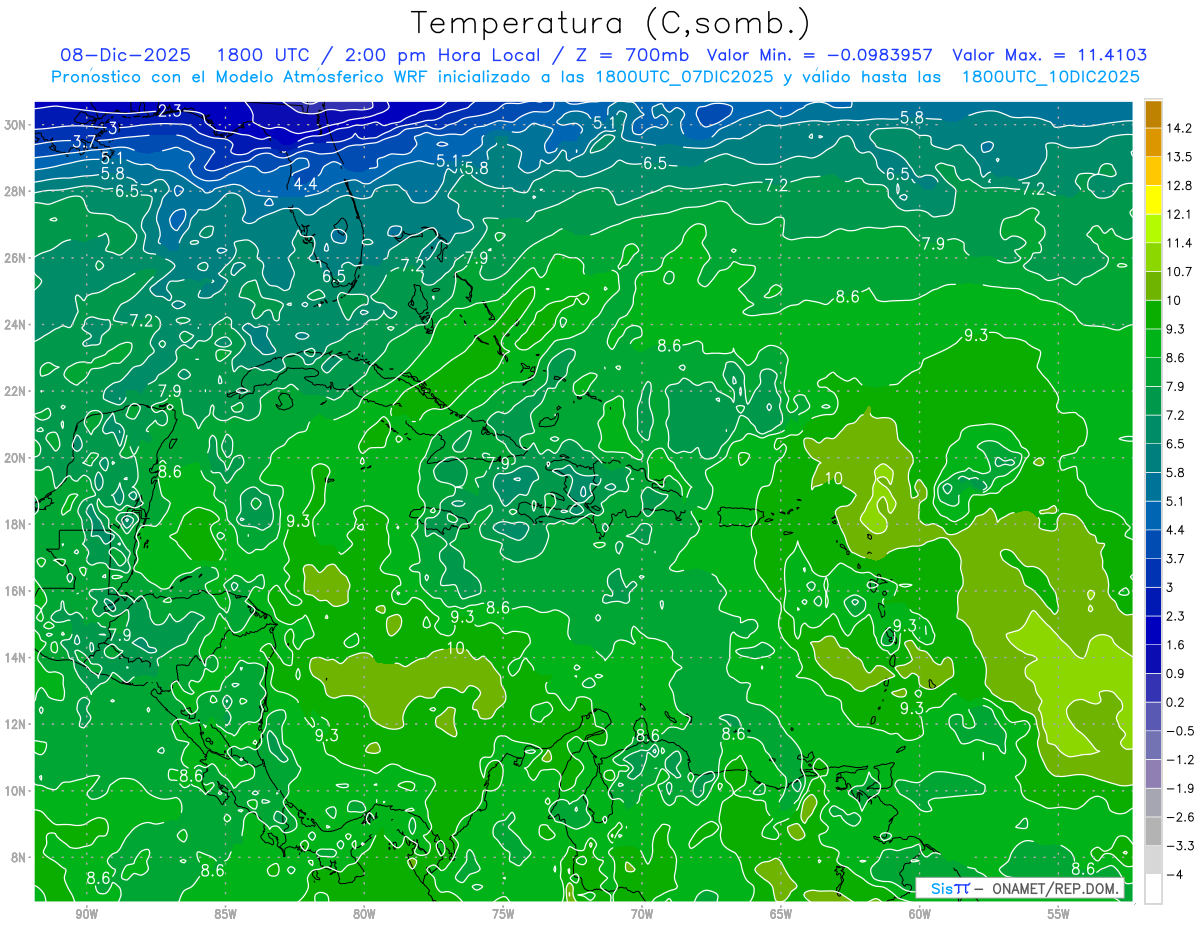The height and width of the screenshot is (927, 1200).
Task: Click the "Valor Max. = 11.4103" value
Action: pos(1049,55)
